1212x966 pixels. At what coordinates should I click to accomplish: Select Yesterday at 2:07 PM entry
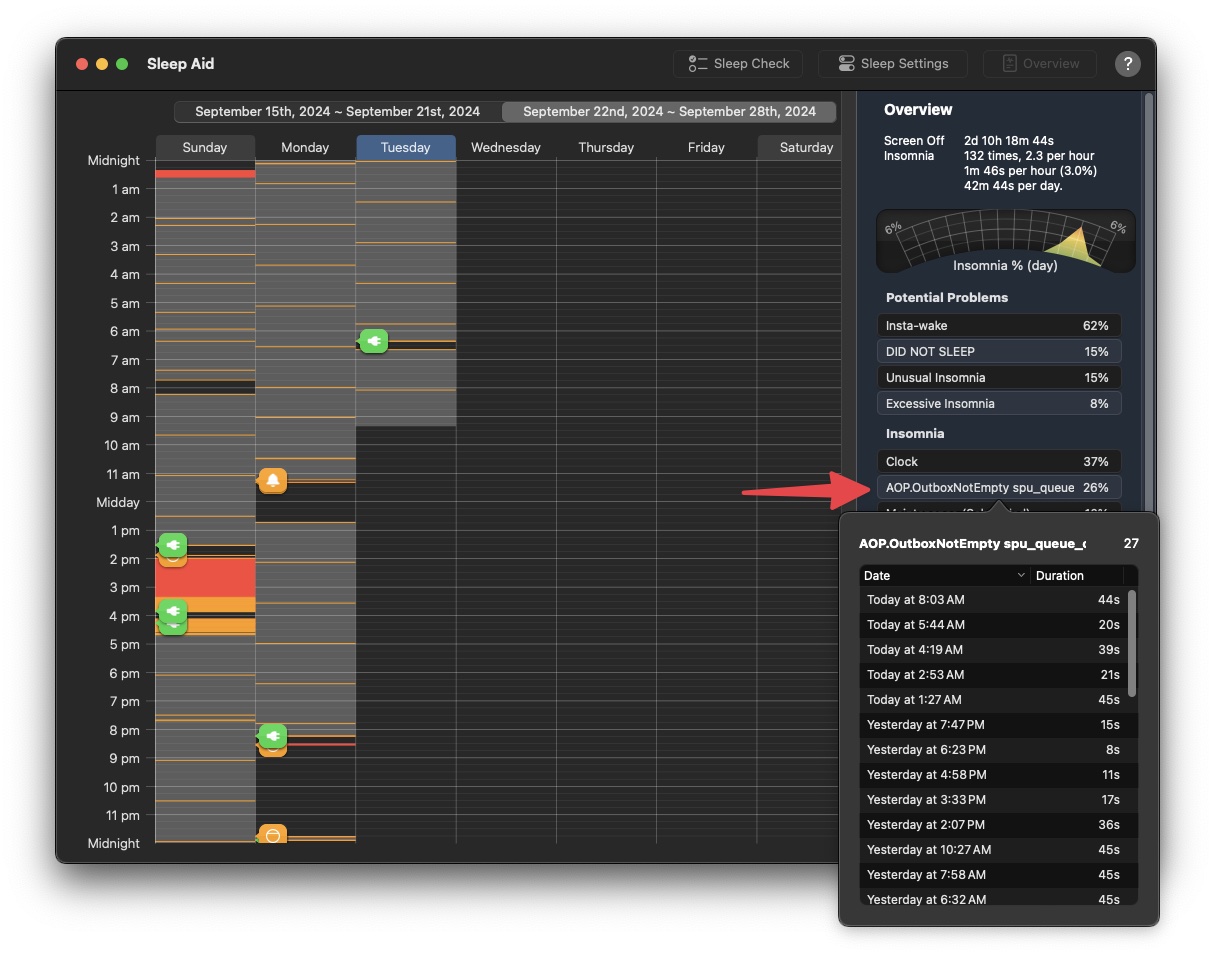[x=993, y=824]
